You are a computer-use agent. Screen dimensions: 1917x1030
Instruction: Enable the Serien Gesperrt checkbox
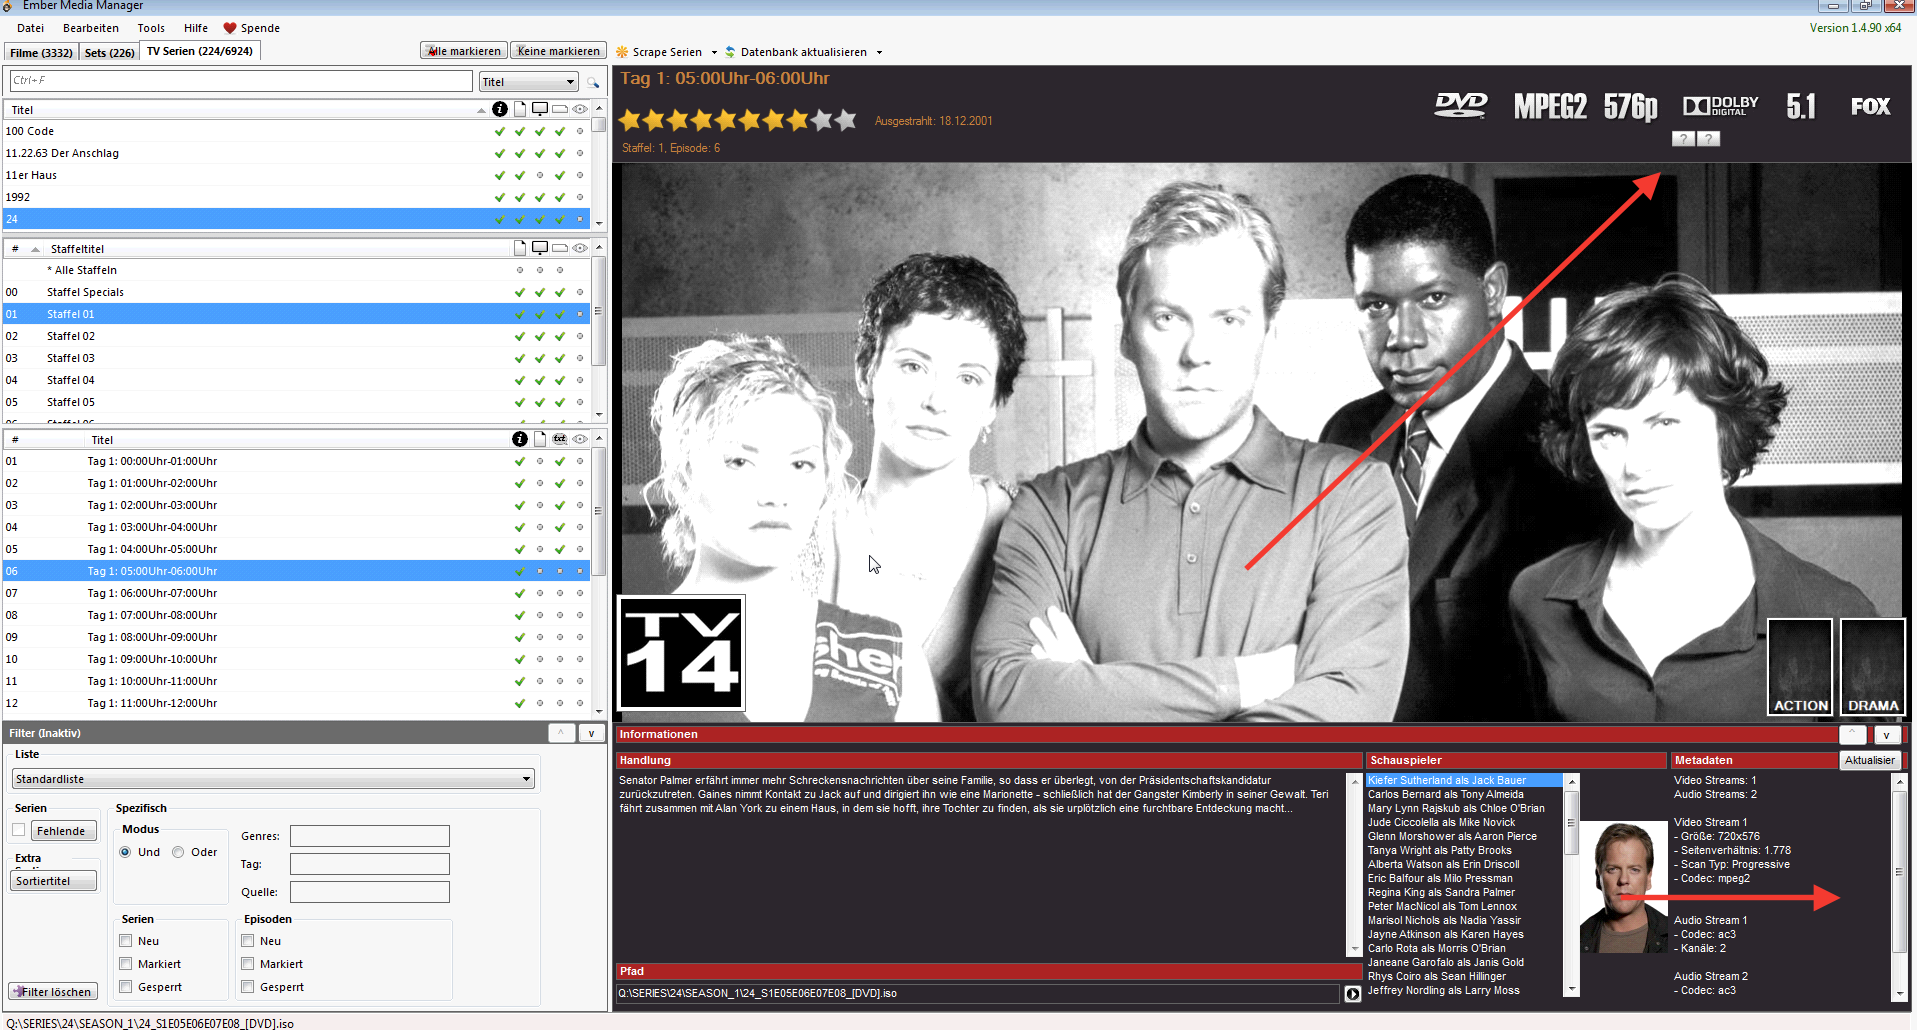point(126,987)
